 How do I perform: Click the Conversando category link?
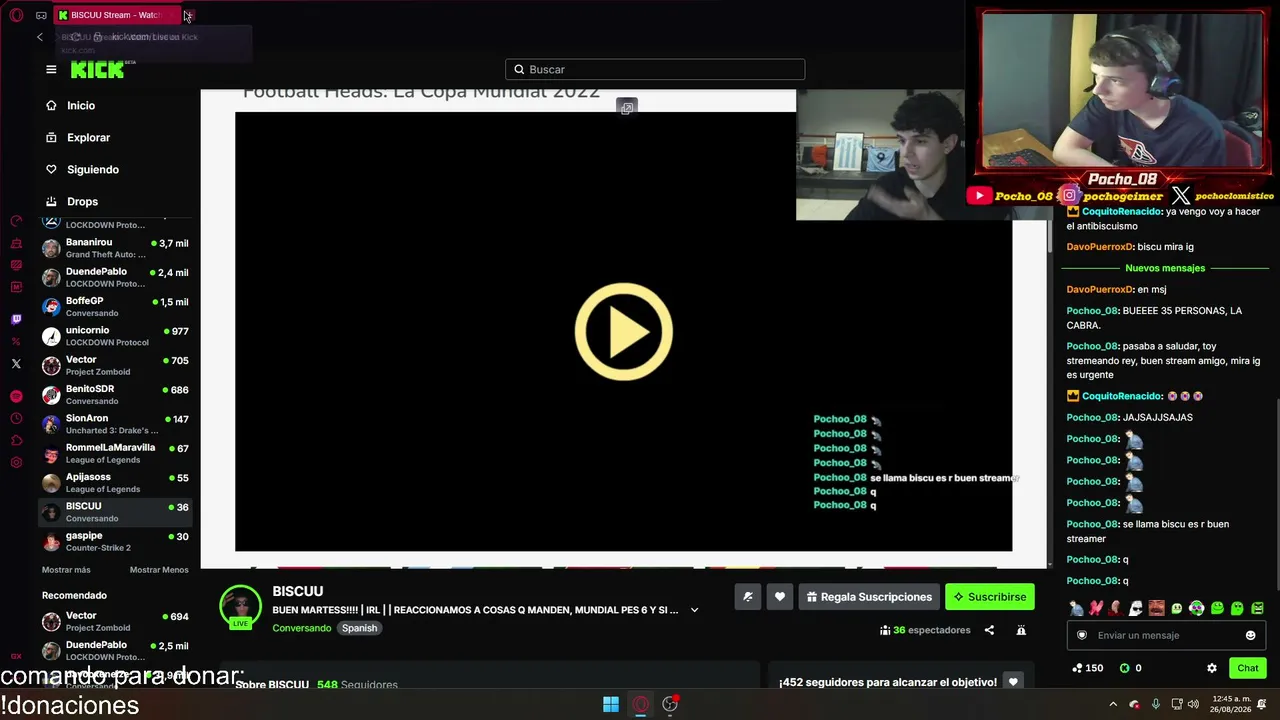point(301,628)
